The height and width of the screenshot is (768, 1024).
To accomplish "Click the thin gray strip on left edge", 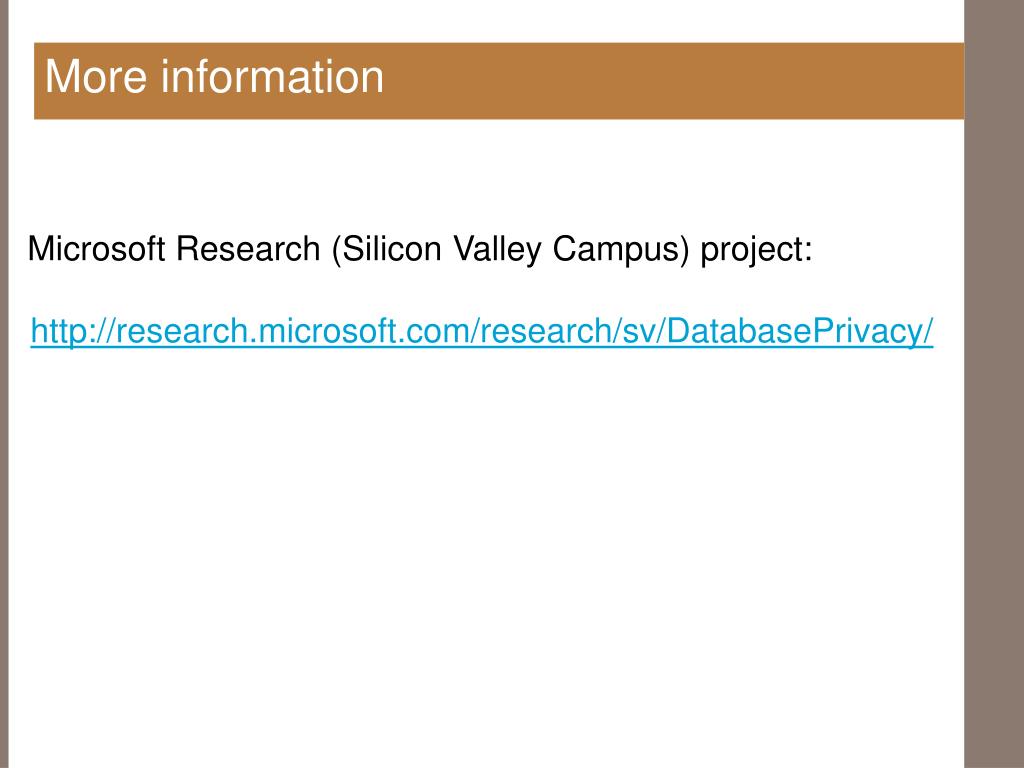I will pyautogui.click(x=4, y=384).
